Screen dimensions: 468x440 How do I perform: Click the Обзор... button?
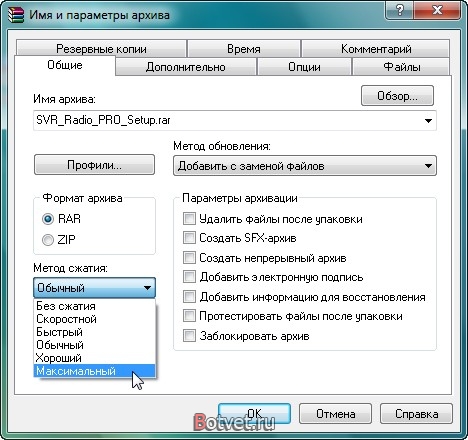tap(397, 96)
